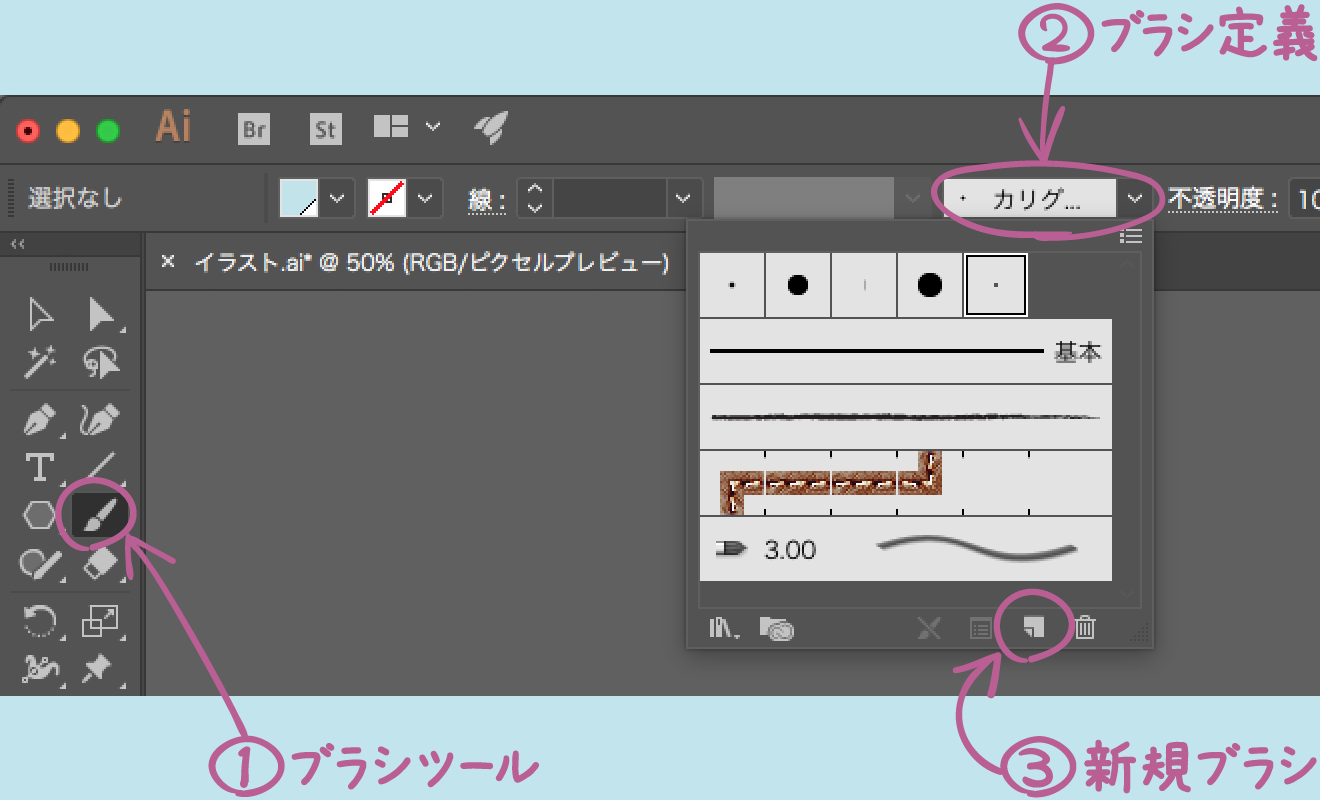1320x800 pixels.
Task: Open the stroke weight dropdown arrow
Action: [684, 197]
